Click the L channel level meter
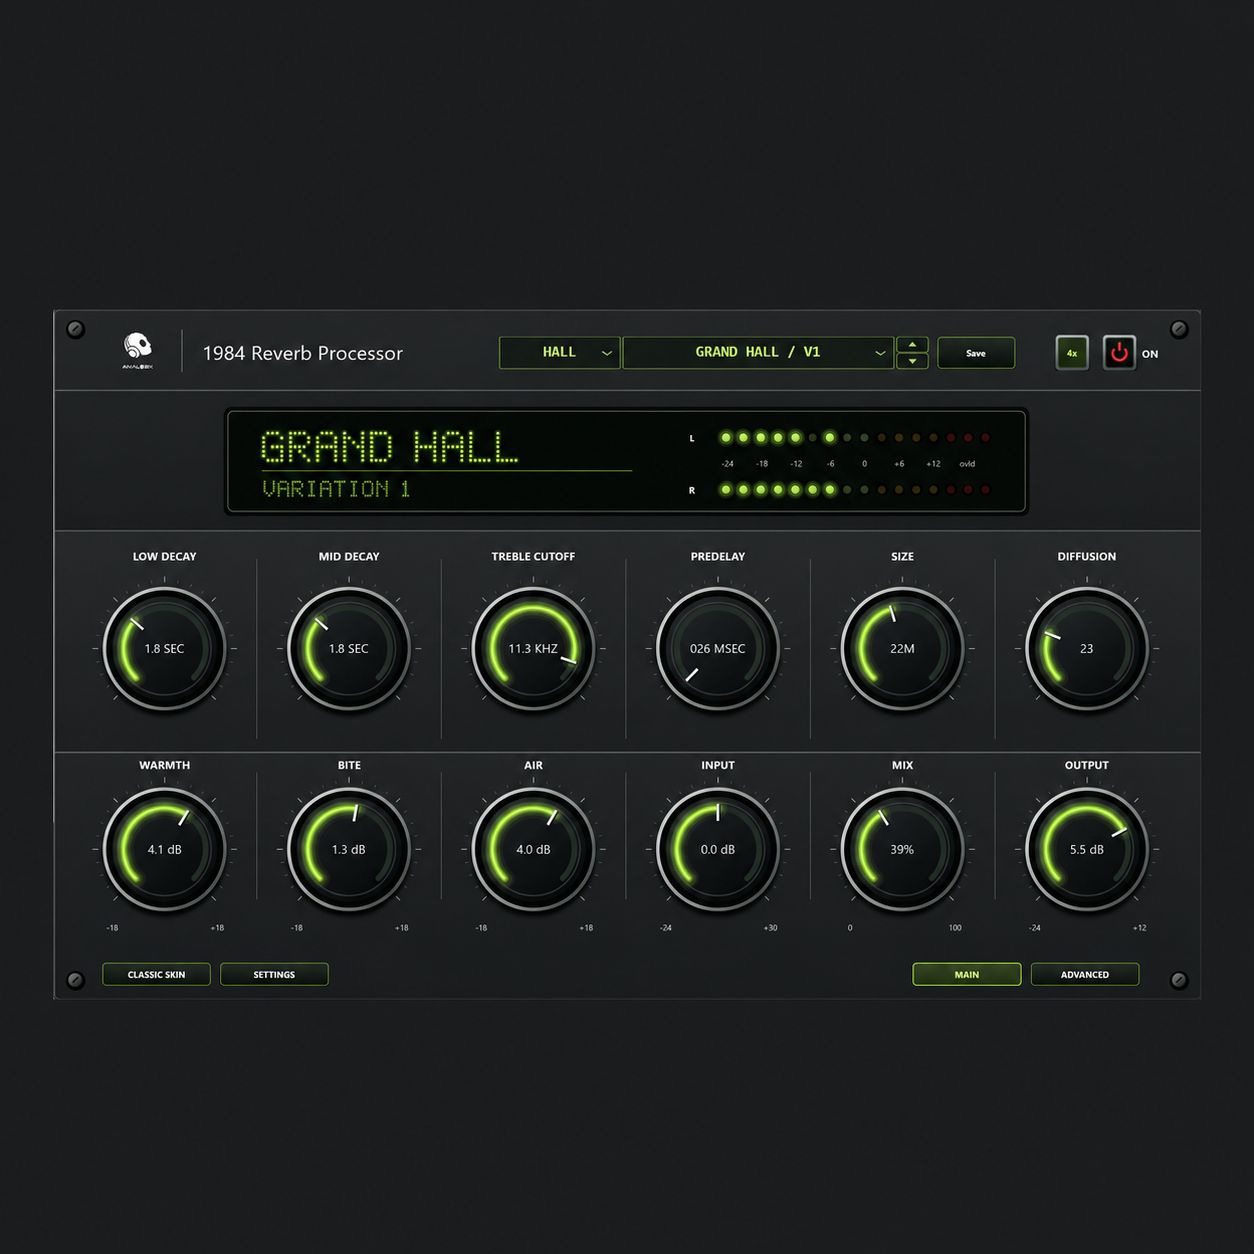 (x=855, y=437)
